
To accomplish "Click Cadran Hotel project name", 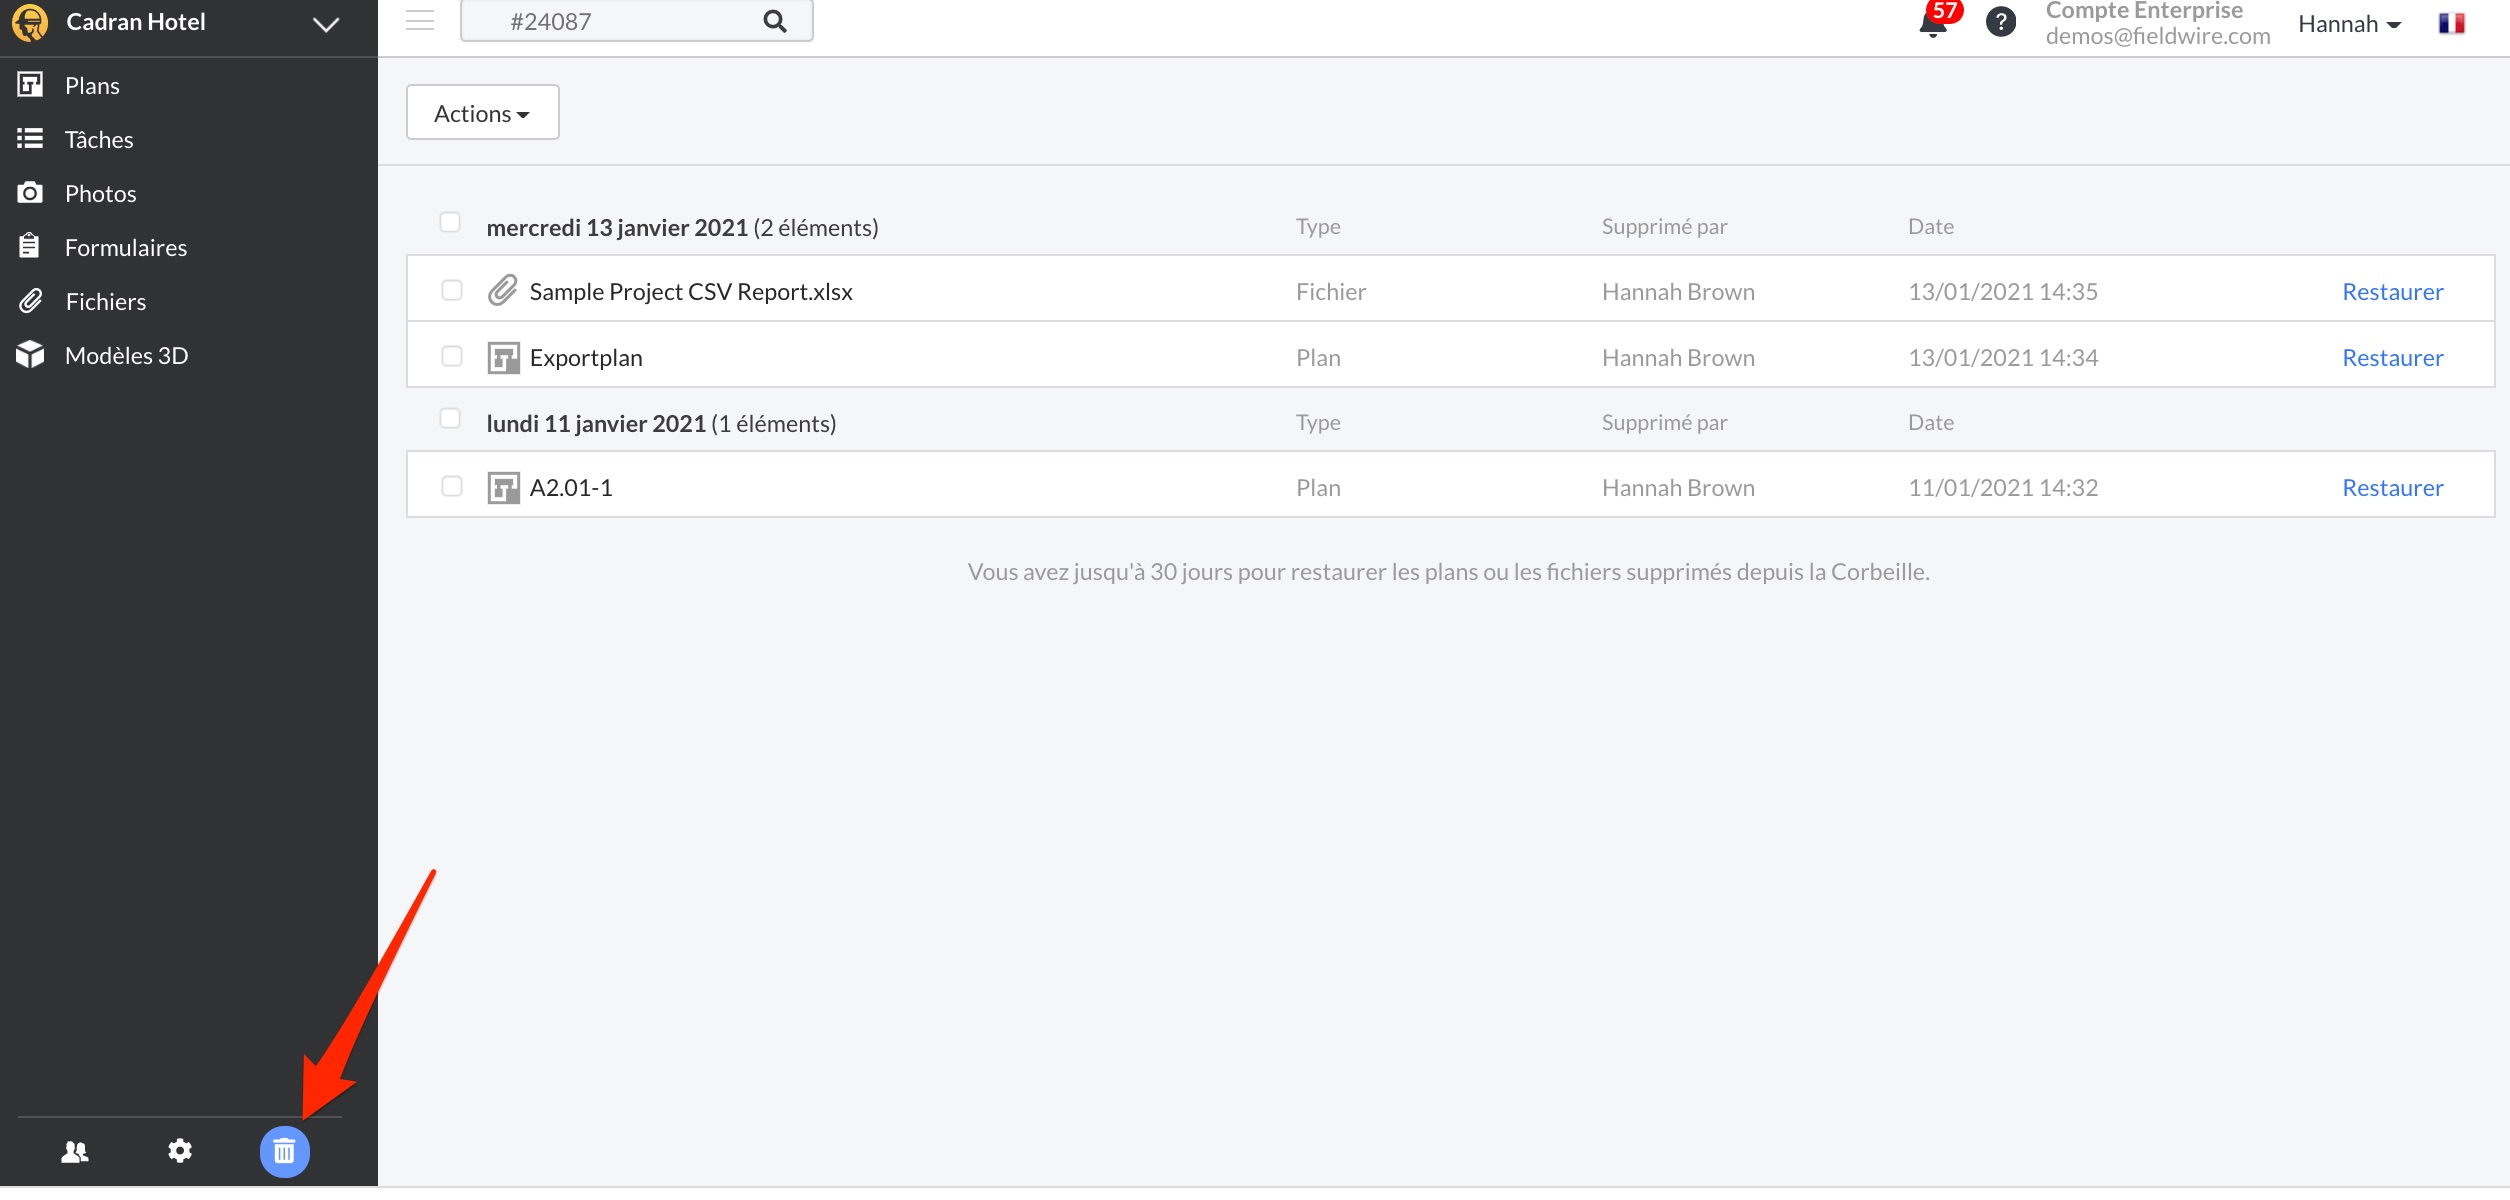I will (x=136, y=22).
